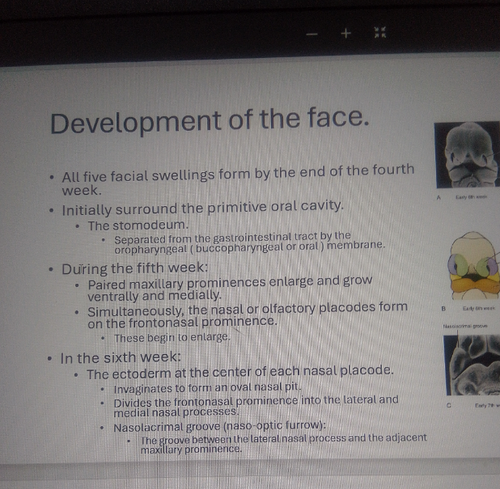Image resolution: width=500 pixels, height=489 pixels.
Task: Click text 'All five facial swellings form'
Action: coord(156,176)
